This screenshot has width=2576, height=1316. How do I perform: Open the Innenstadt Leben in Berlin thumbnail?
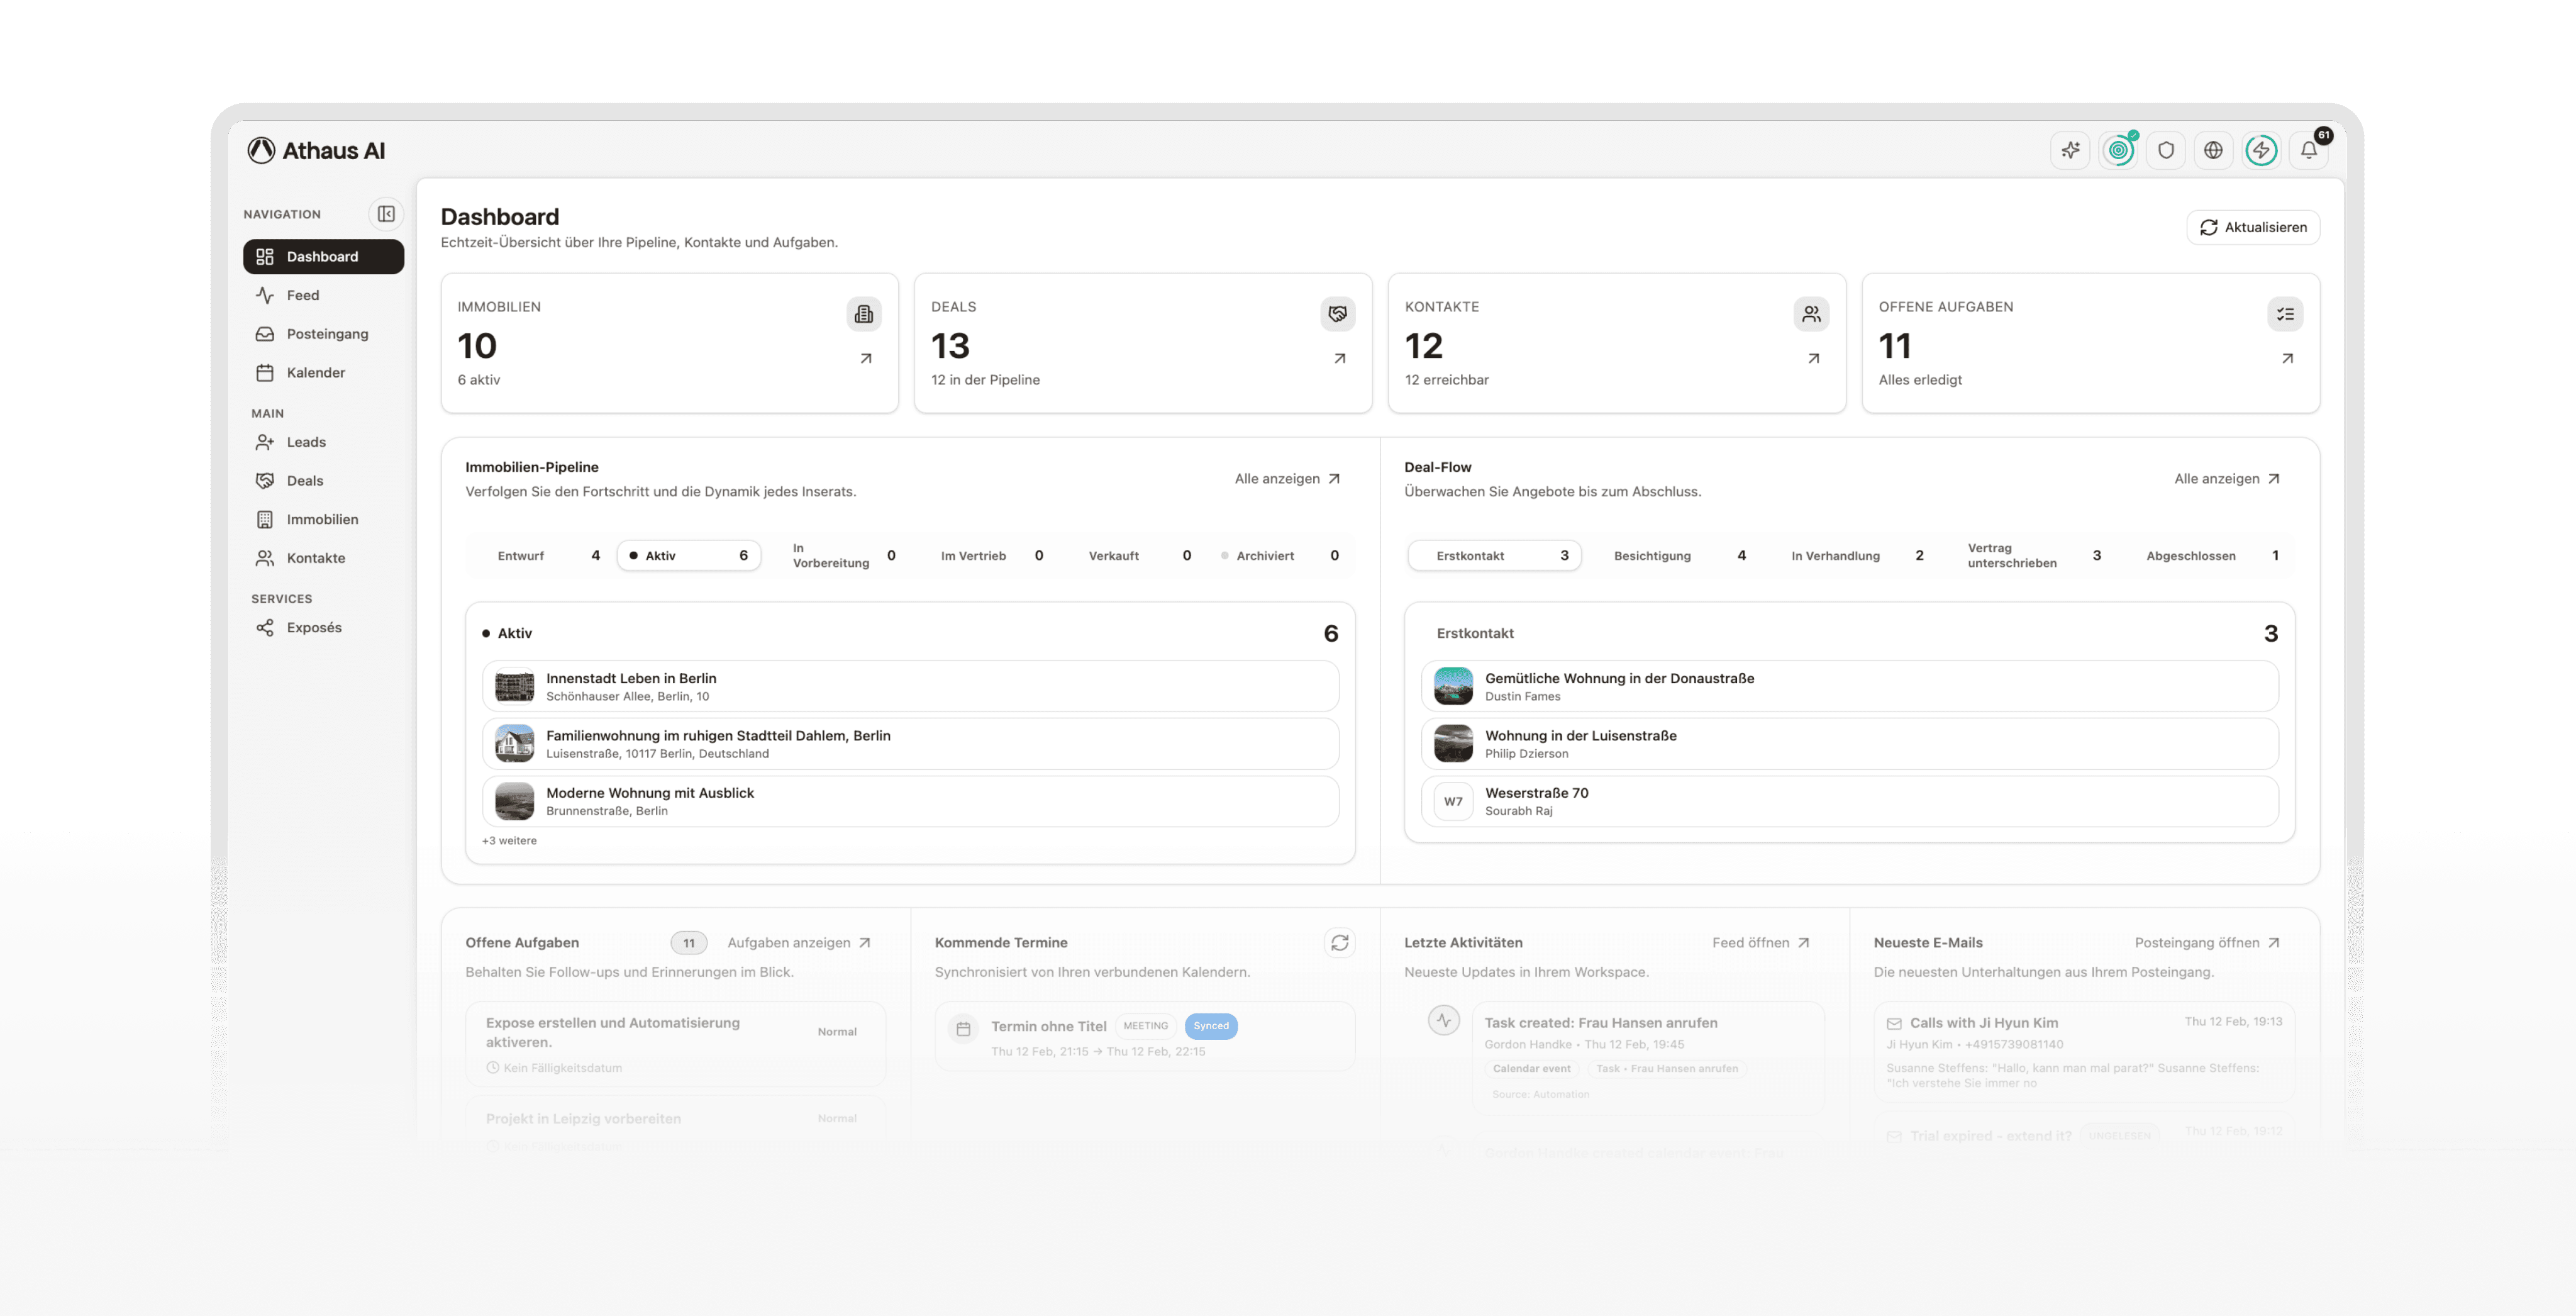(514, 687)
